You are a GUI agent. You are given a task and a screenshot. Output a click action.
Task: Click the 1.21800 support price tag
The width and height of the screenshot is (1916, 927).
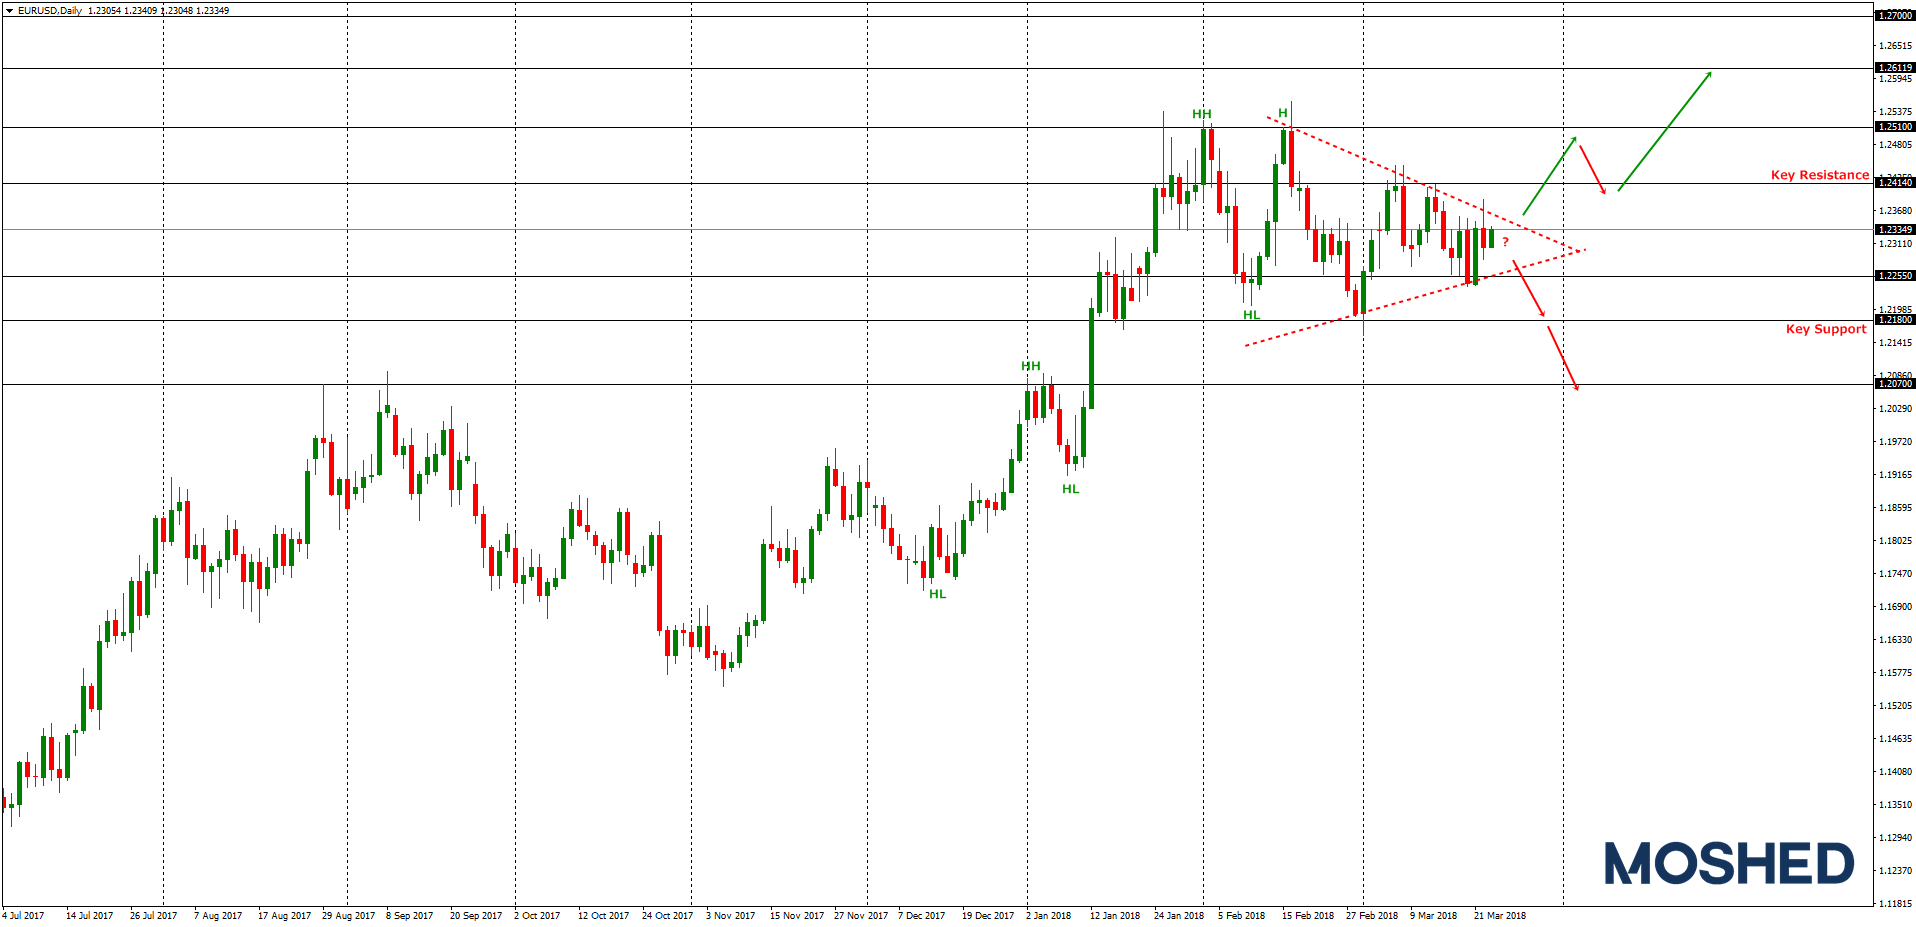(1896, 320)
